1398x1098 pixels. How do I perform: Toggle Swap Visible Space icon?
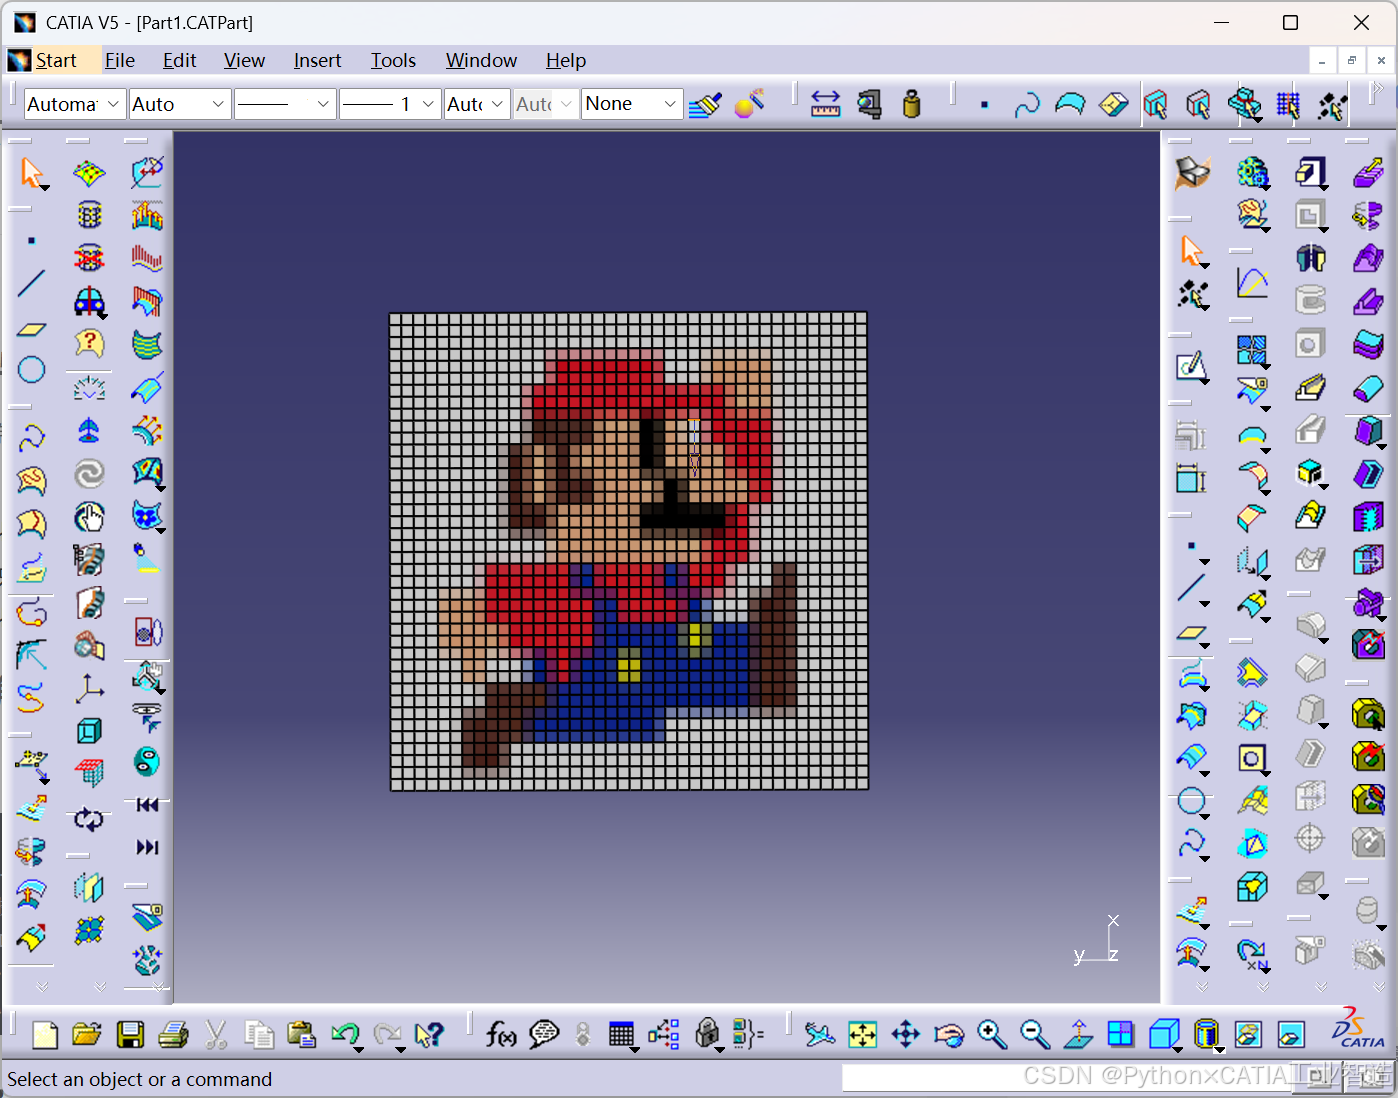coord(1291,1034)
